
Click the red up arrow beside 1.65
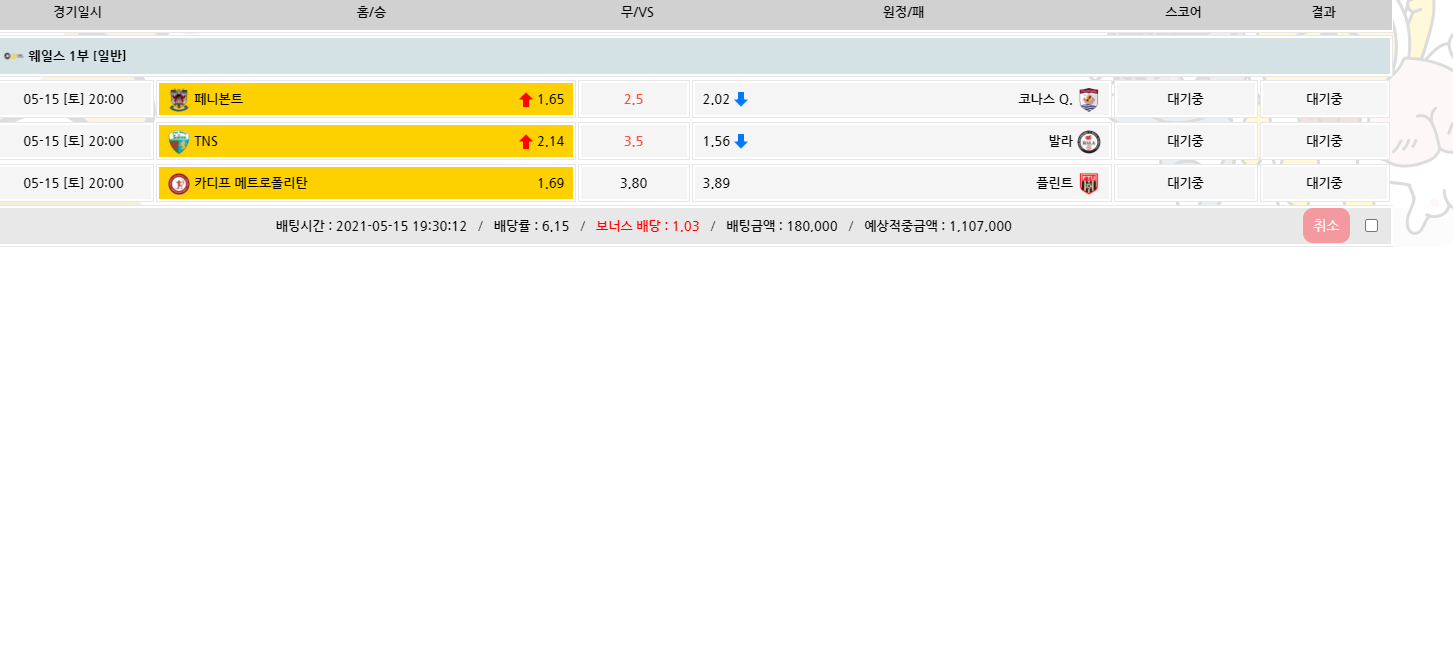(x=526, y=100)
